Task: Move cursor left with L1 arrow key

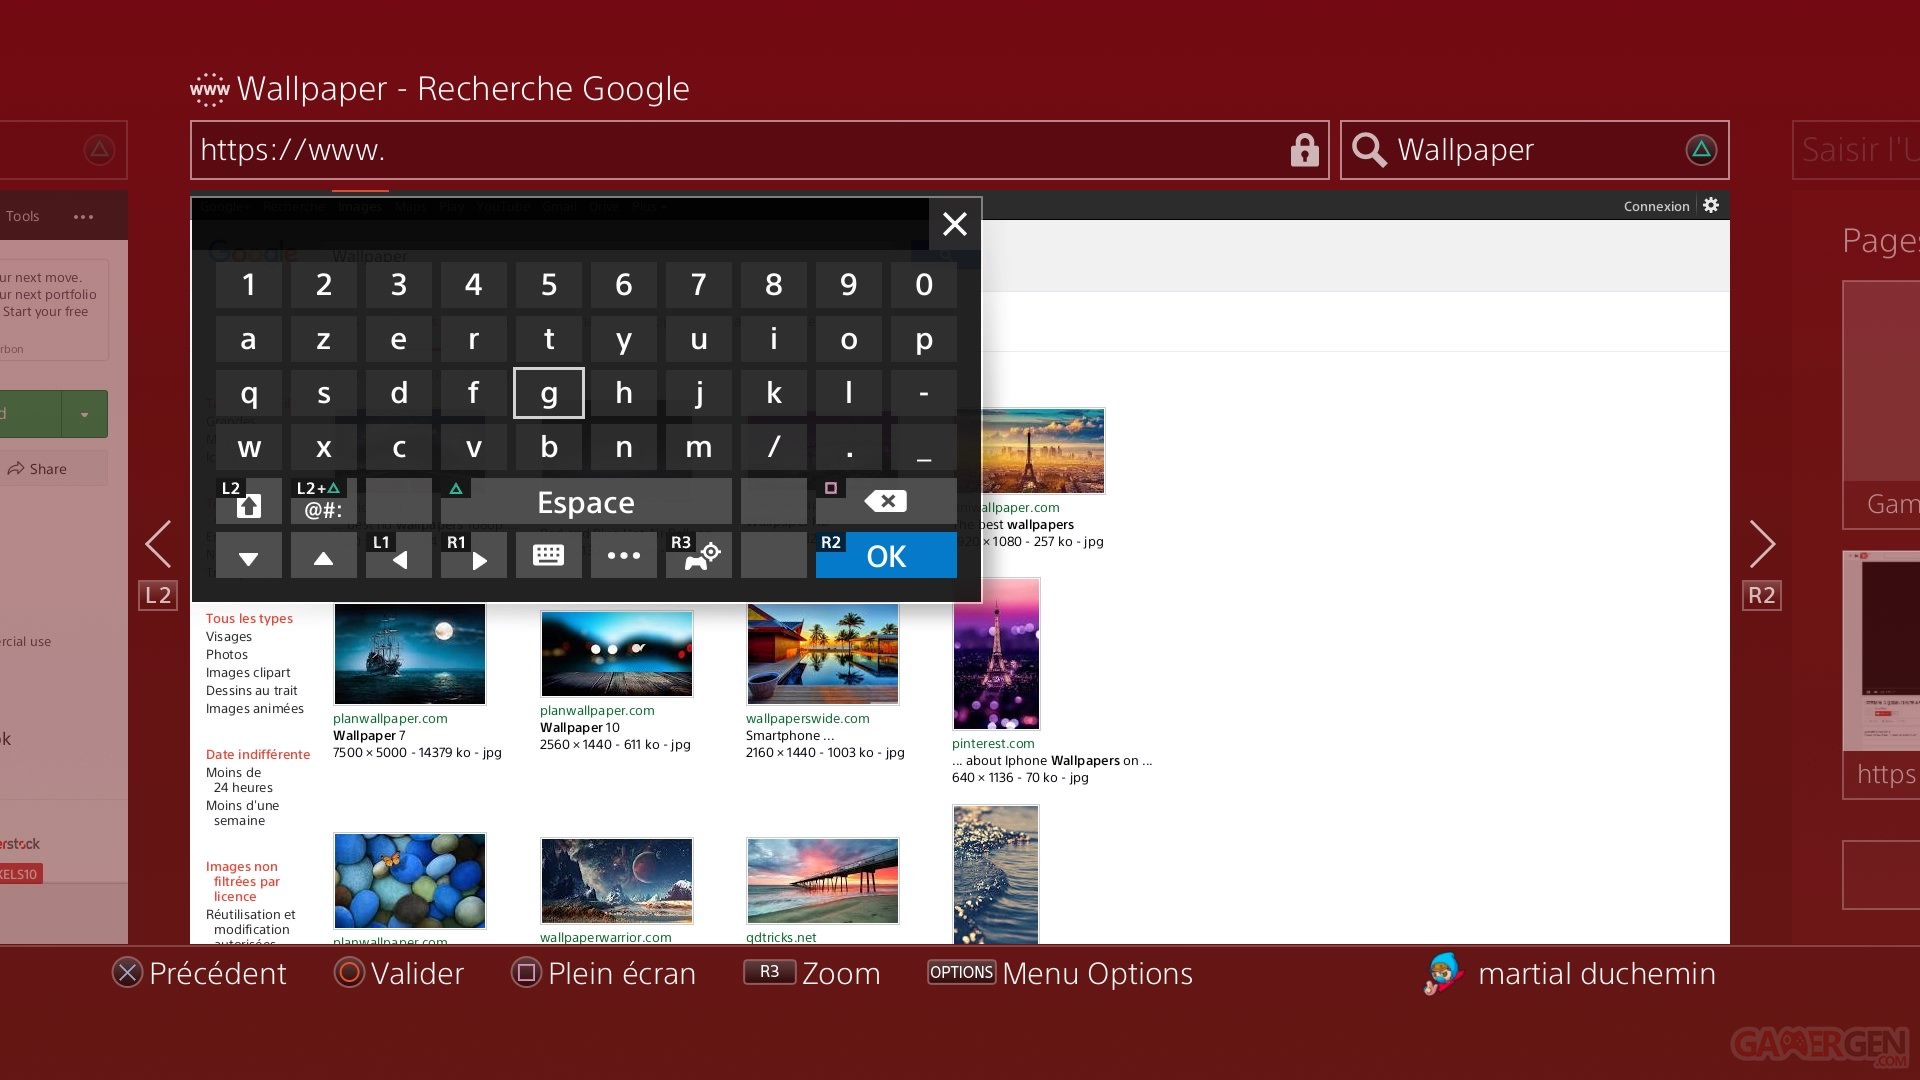Action: tap(398, 556)
